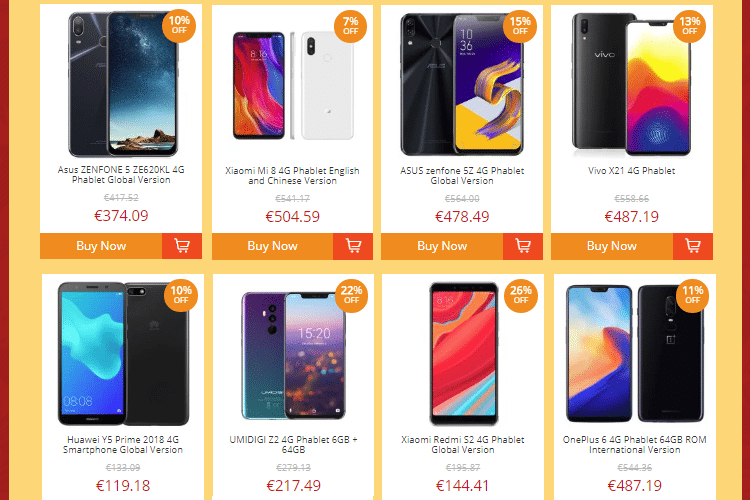Buy Now the Vivo X21 phablet
Viewport: 750px width, 500px height.
(x=612, y=246)
